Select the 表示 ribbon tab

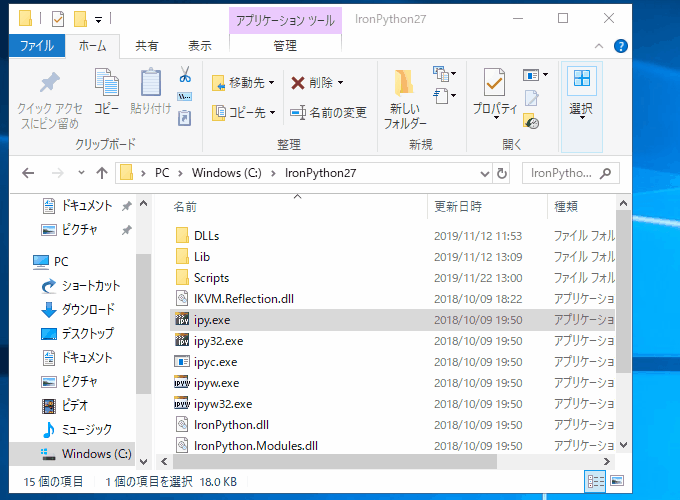point(200,46)
